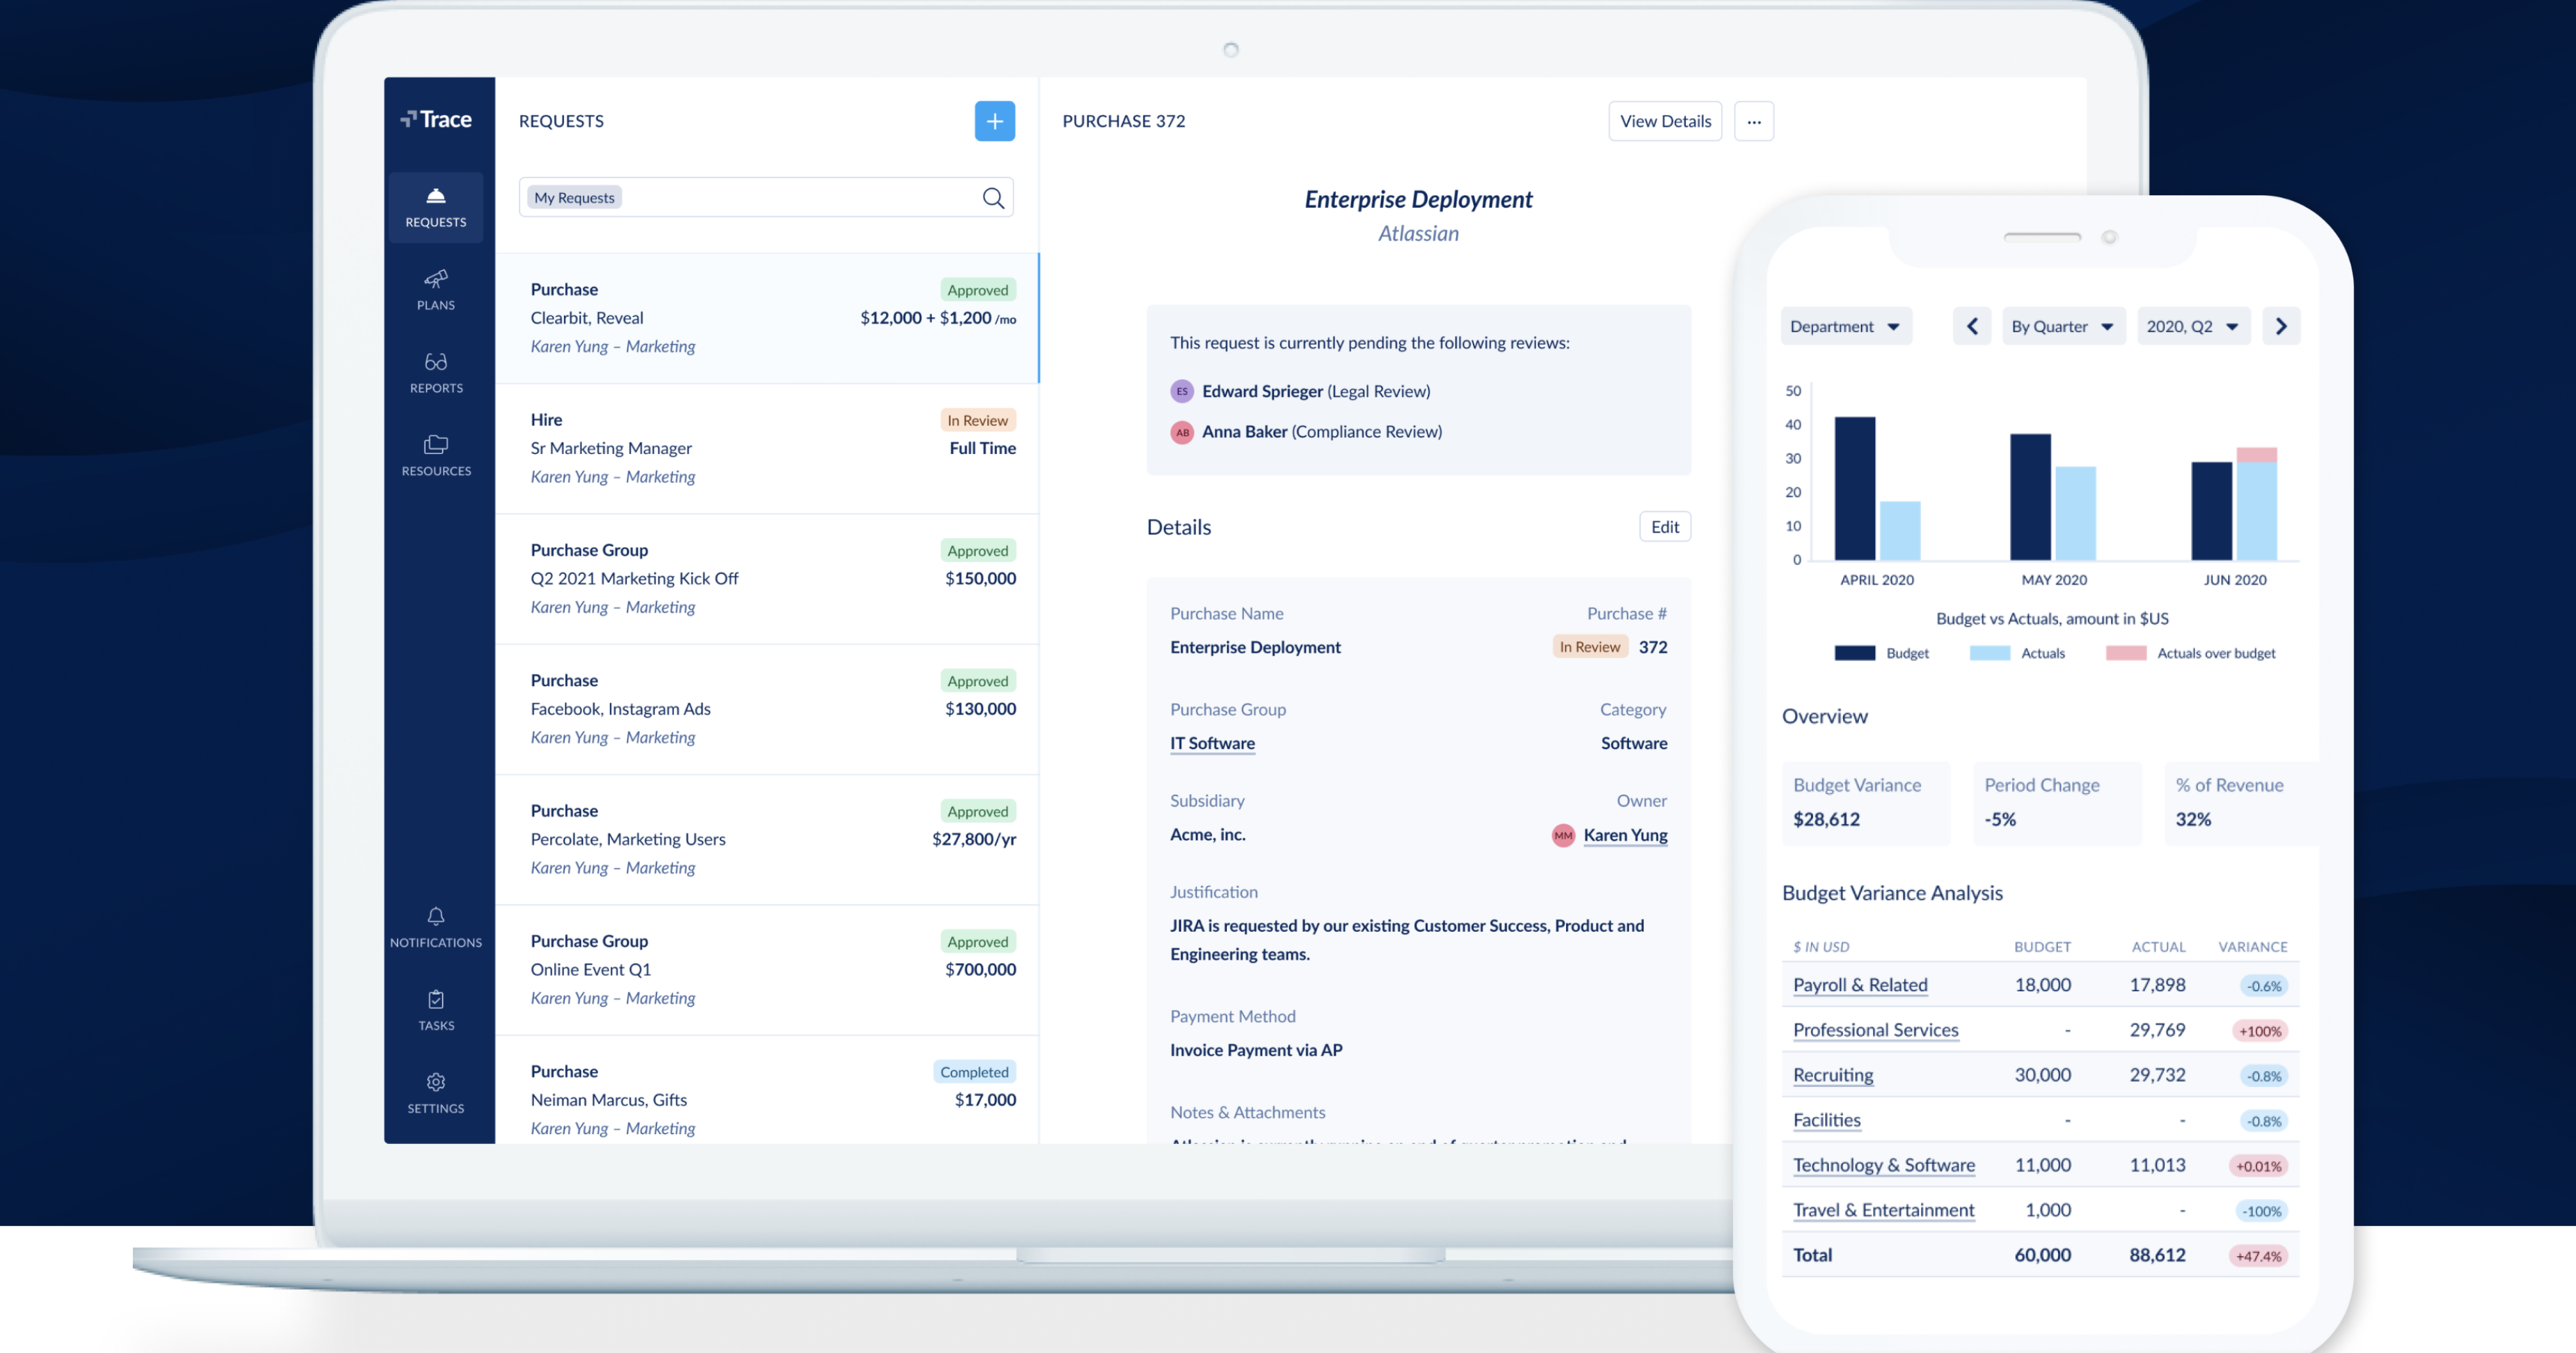Click the search magnifier icon
The height and width of the screenshot is (1353, 2576).
click(993, 197)
